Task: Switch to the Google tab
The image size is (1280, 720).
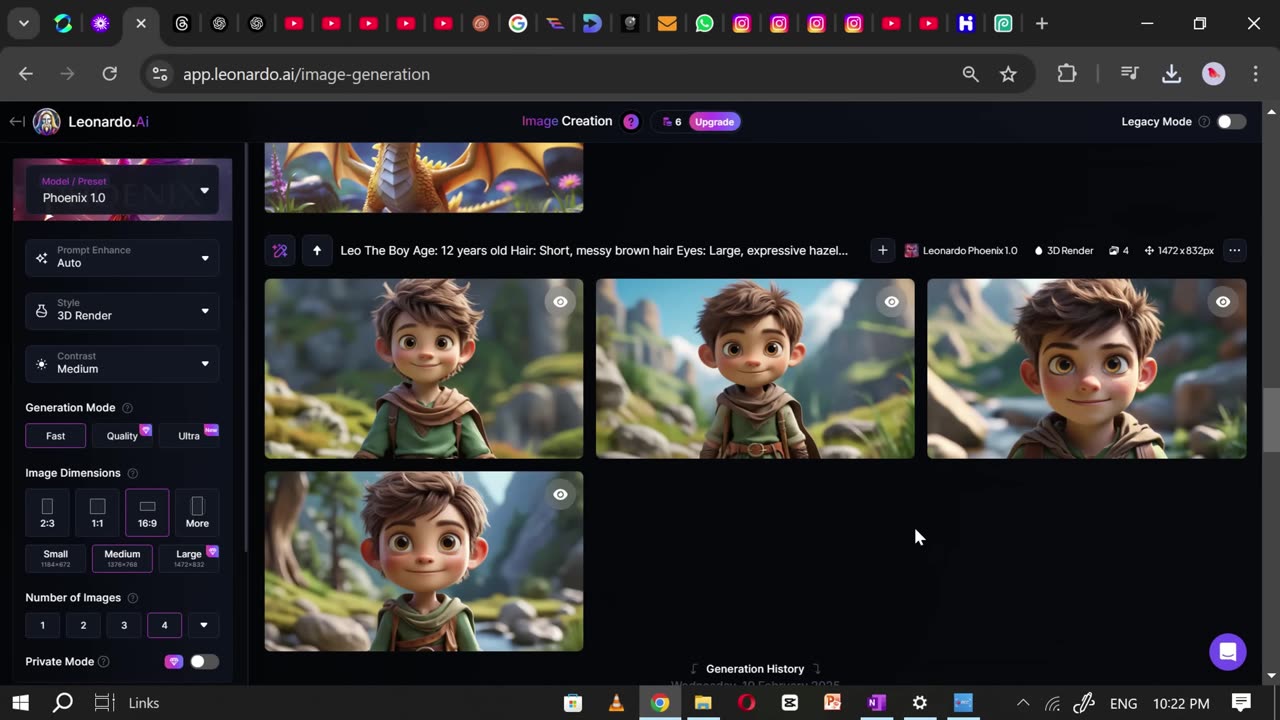Action: [518, 23]
